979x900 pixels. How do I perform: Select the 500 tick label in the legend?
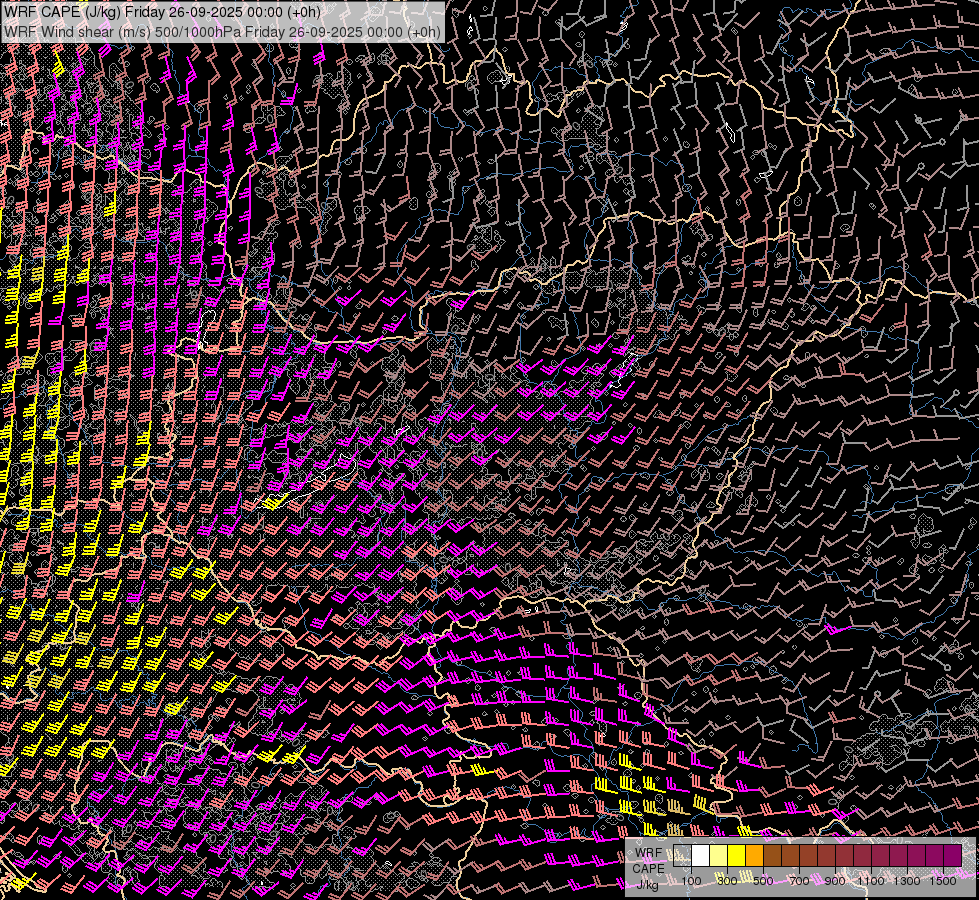click(763, 880)
